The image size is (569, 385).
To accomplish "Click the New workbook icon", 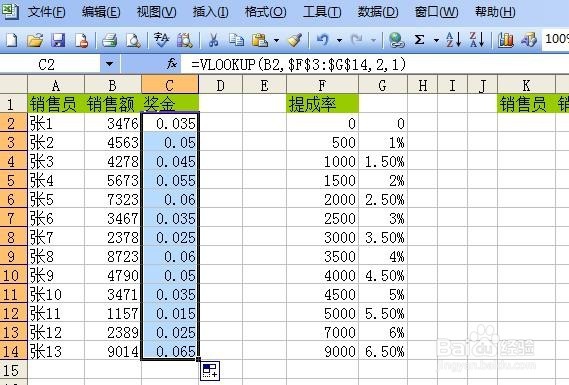I will (x=12, y=40).
